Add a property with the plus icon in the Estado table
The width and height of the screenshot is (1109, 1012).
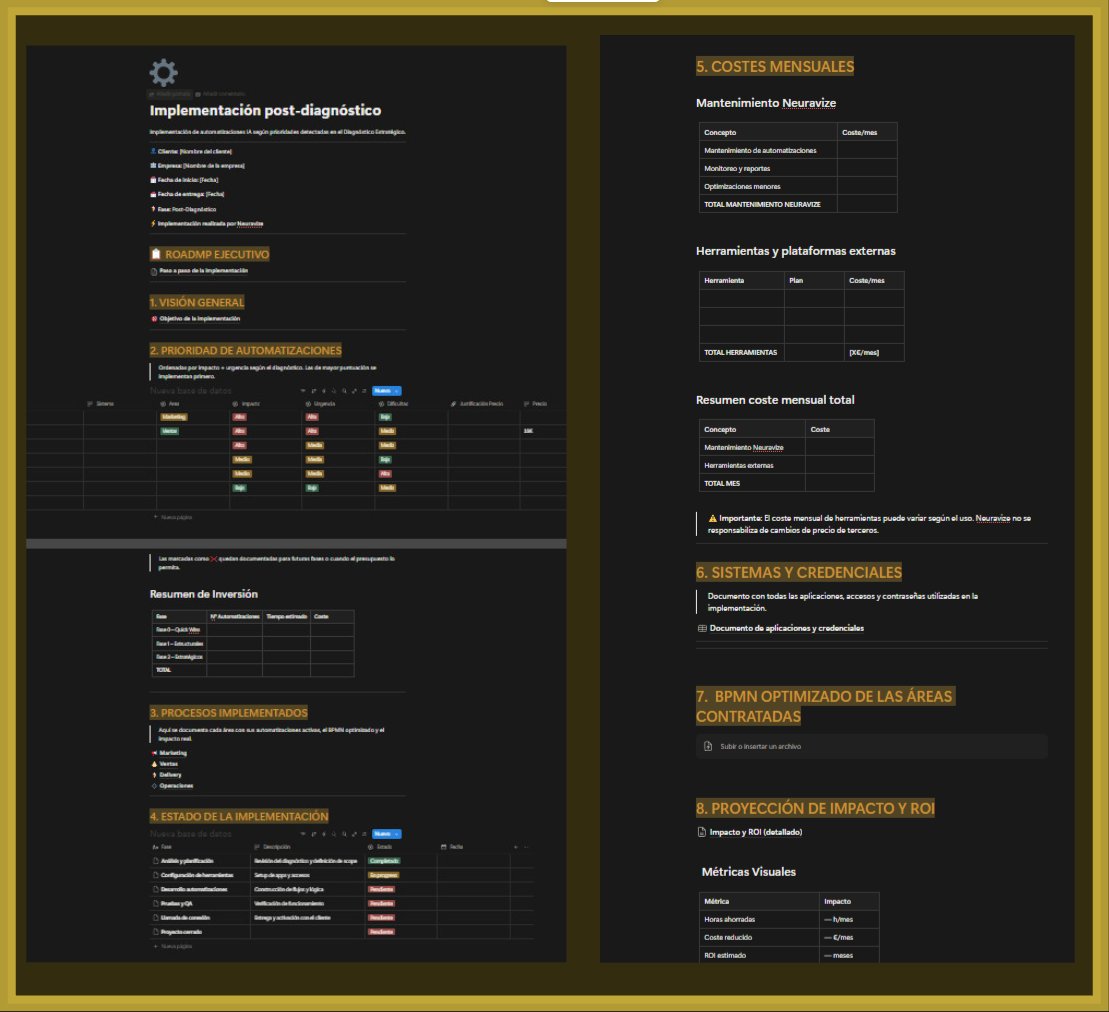click(515, 847)
